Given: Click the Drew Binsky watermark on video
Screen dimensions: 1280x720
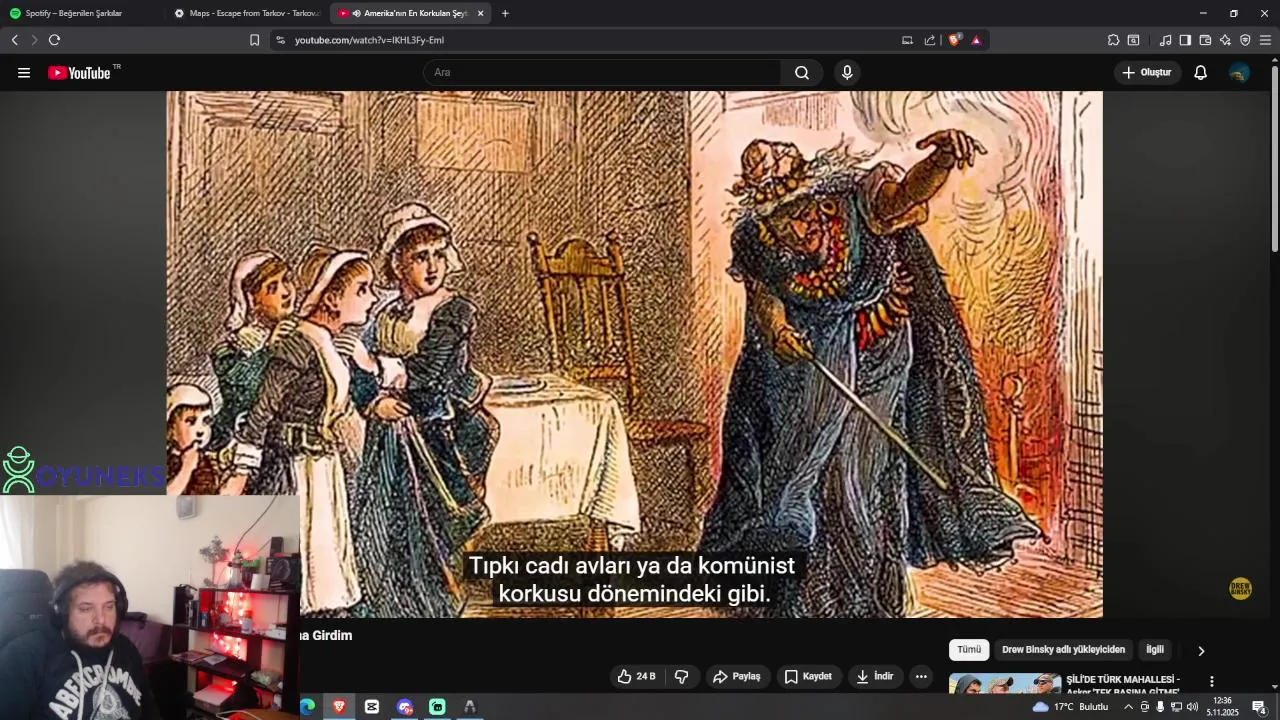Looking at the screenshot, I should point(1240,588).
